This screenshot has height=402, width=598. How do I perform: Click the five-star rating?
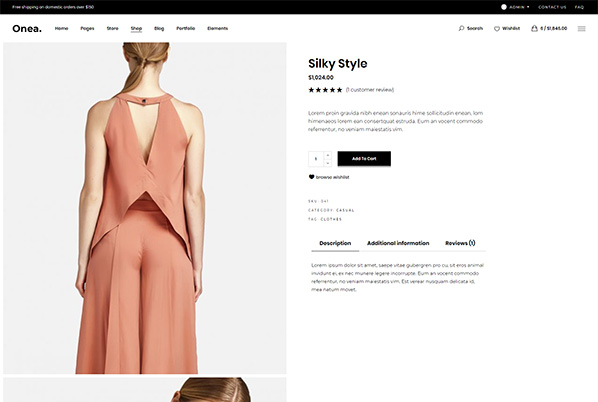pos(325,90)
